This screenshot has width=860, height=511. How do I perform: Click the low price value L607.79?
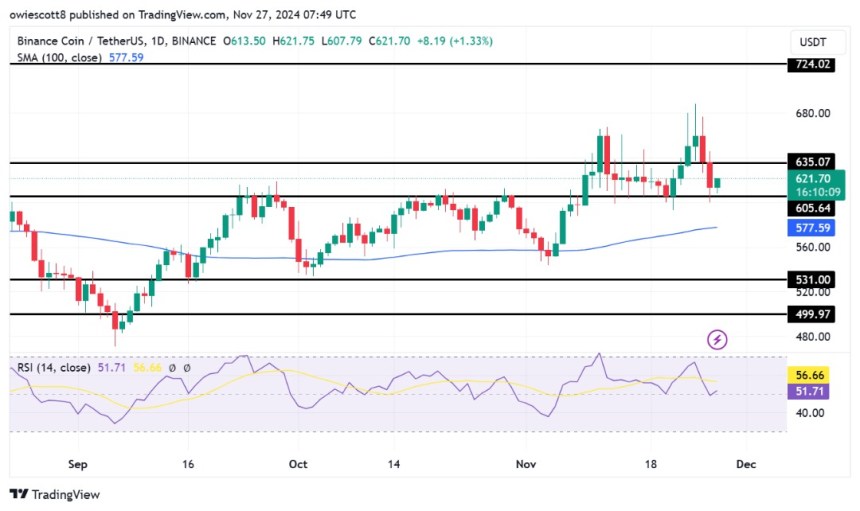(342, 41)
